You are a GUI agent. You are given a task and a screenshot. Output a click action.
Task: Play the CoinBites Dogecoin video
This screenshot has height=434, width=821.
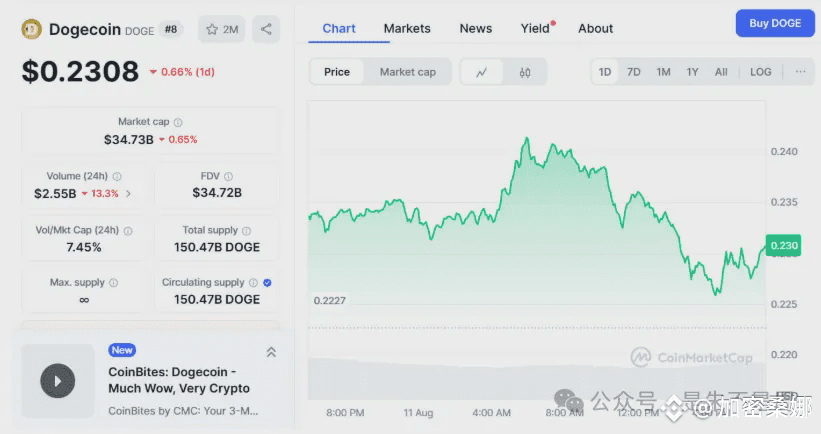(58, 381)
